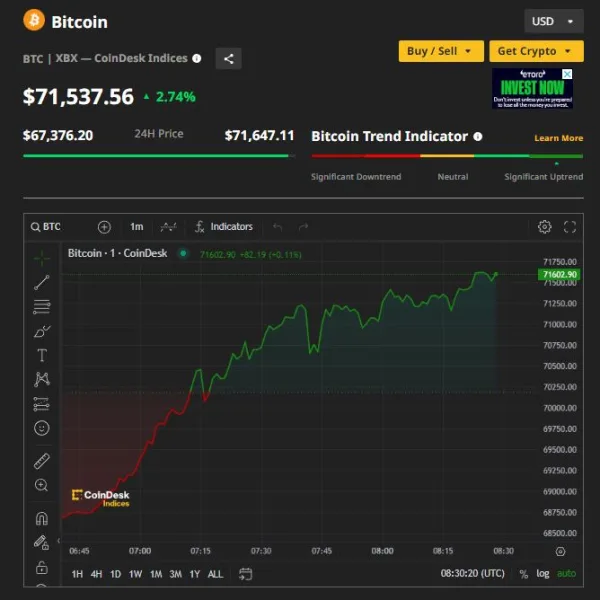
Task: Open the prediction and measurement tools
Action: 42,404
